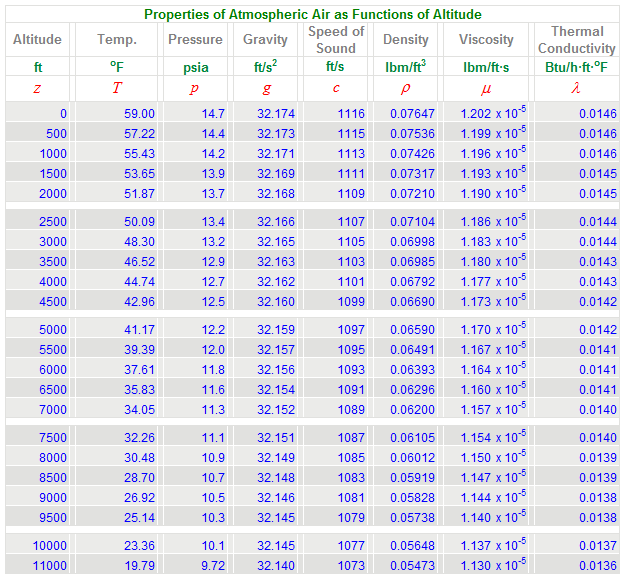Click the red 'λ' conductivity symbol
Image resolution: width=625 pixels, height=579 pixels.
[576, 87]
